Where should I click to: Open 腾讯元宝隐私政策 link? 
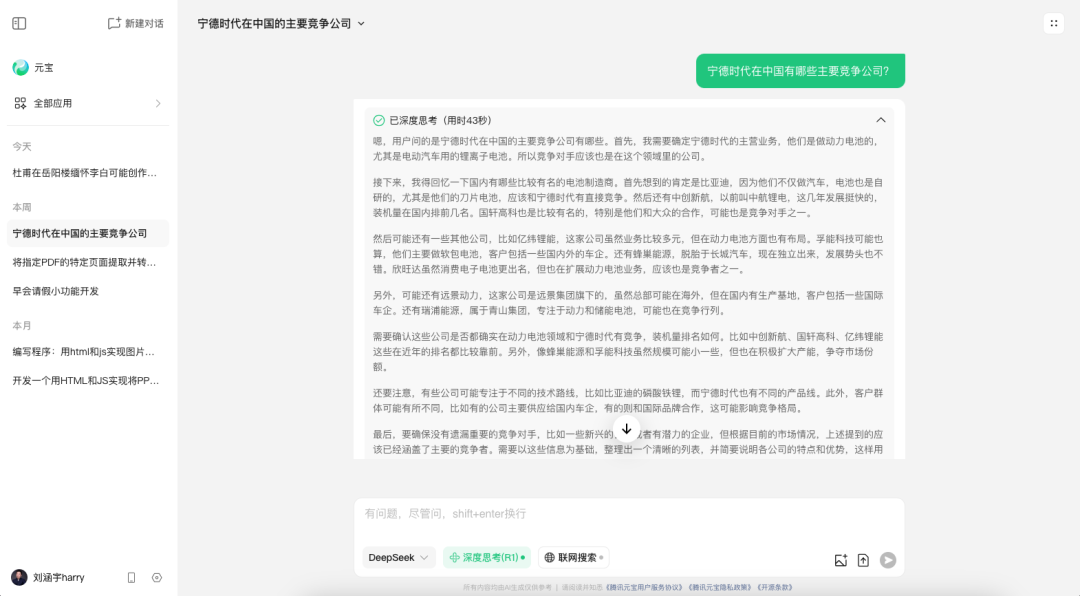point(720,588)
